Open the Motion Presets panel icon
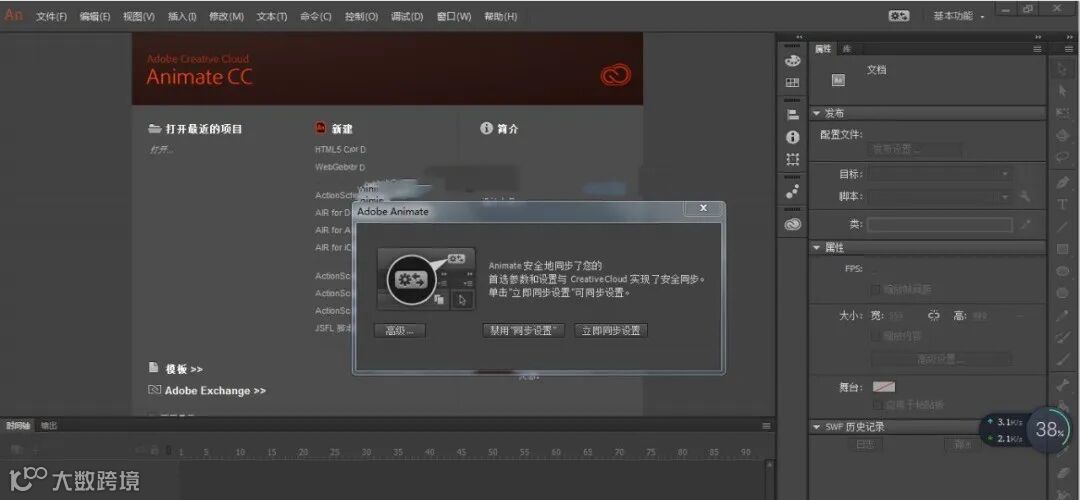1080x500 pixels. pos(793,191)
